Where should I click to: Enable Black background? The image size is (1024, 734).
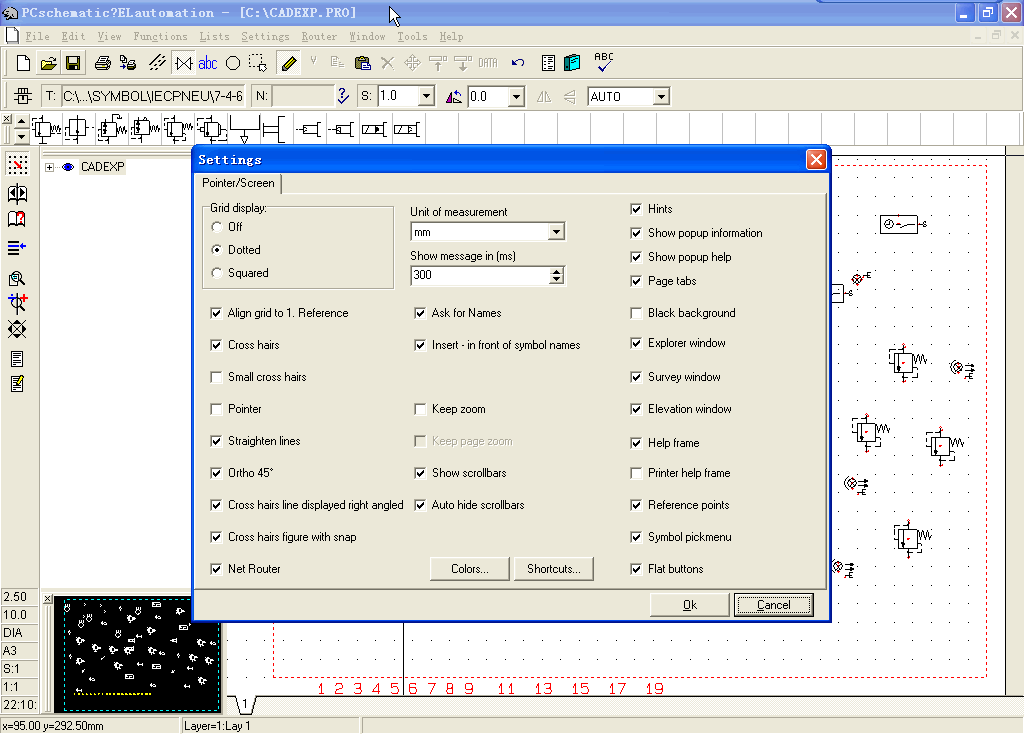coord(636,313)
